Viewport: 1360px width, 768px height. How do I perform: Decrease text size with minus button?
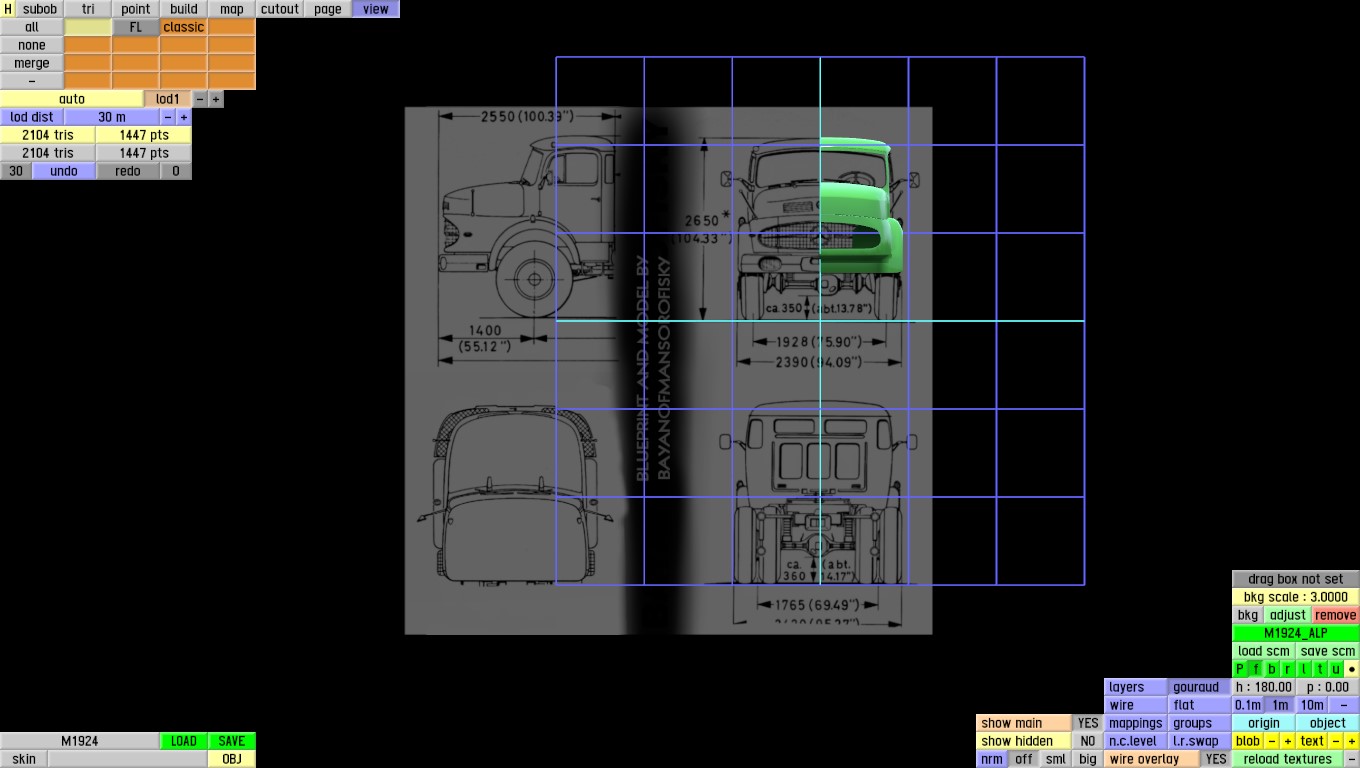click(1336, 741)
